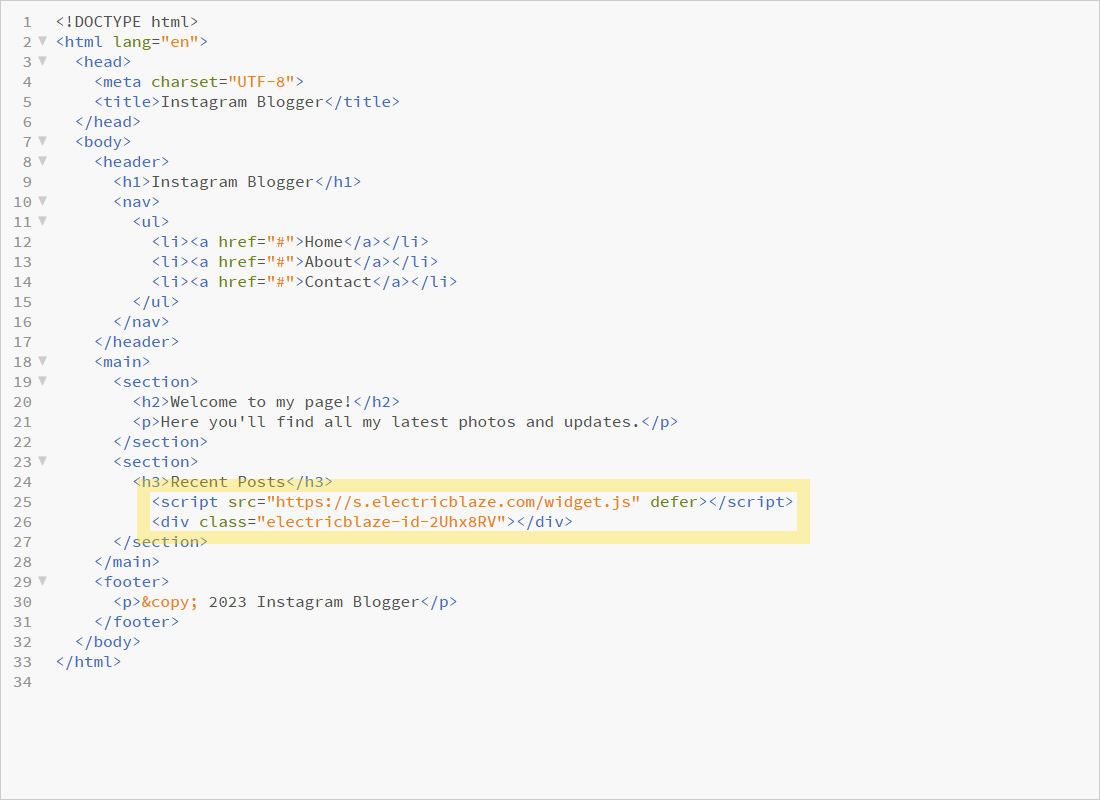Viewport: 1100px width, 800px height.
Task: Click line number 34 in the gutter
Action: pyautogui.click(x=22, y=682)
